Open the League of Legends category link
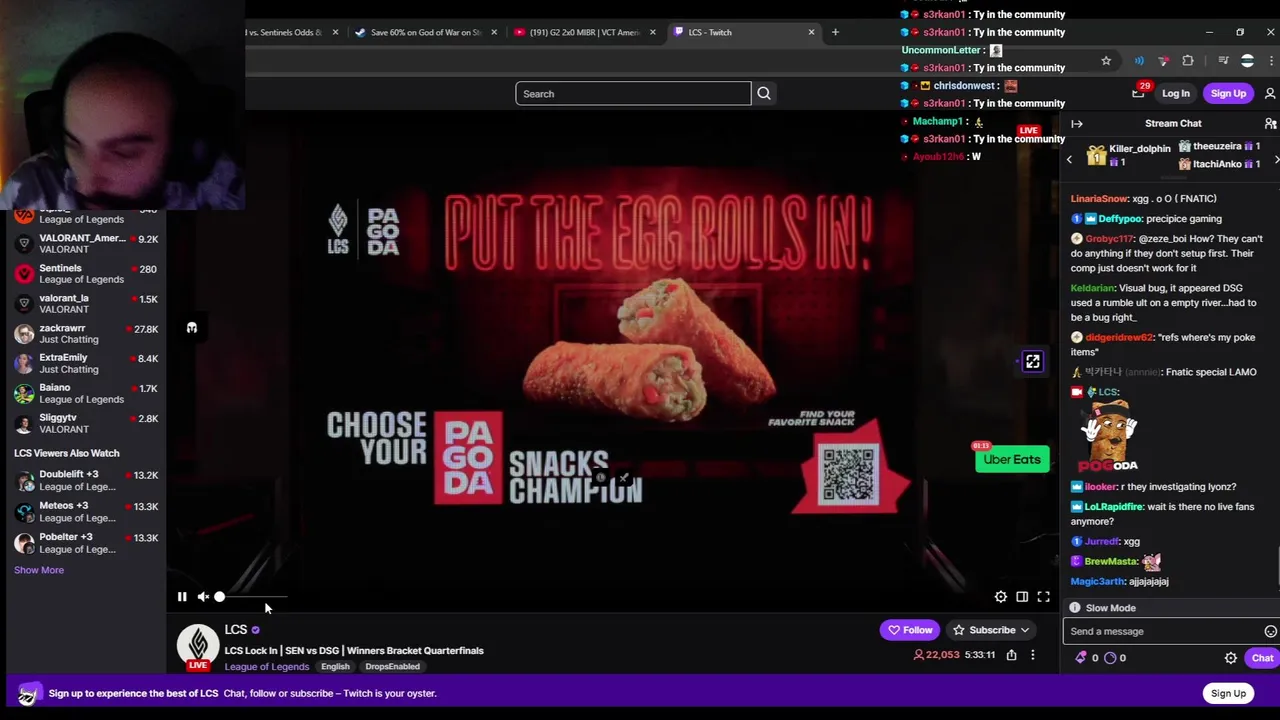Screen dimensions: 1280x720 267,667
